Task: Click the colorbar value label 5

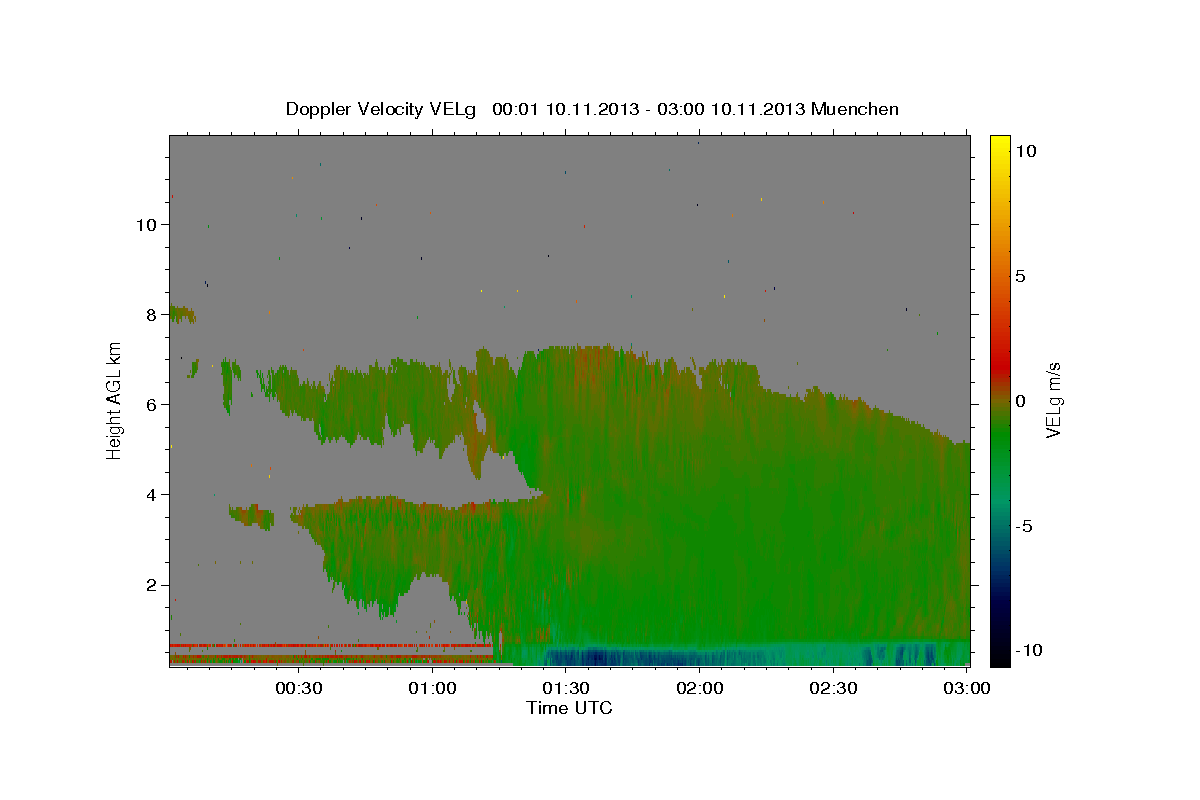Action: [1019, 276]
